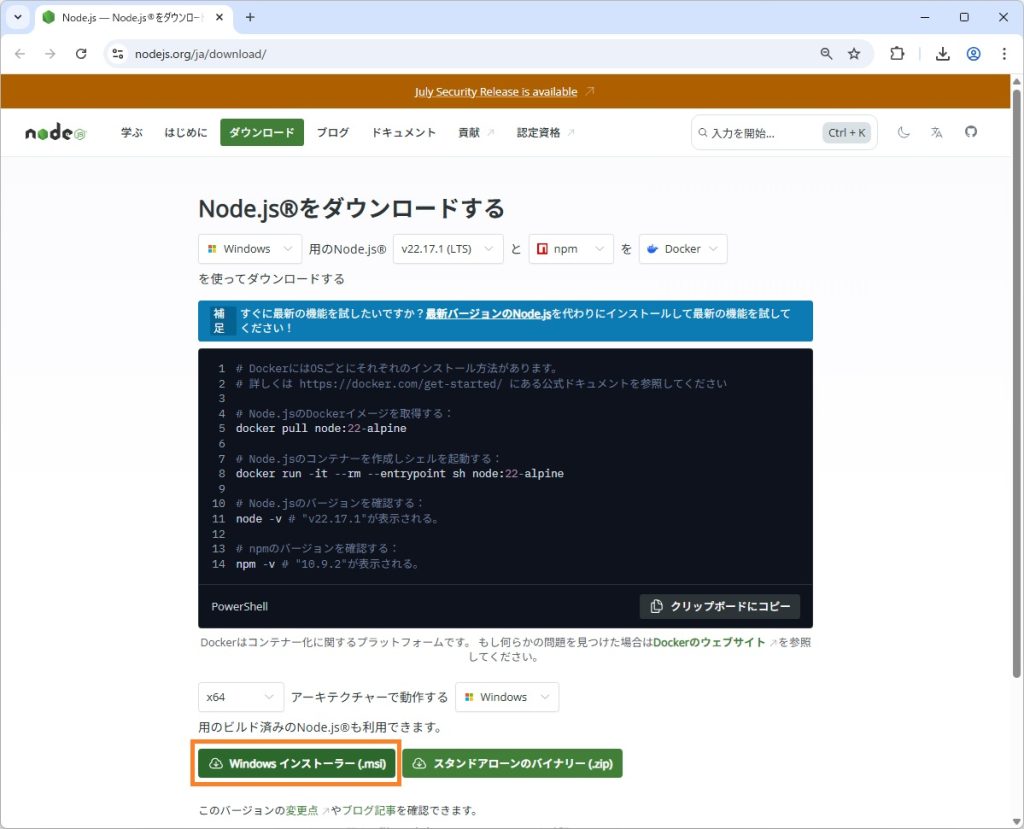Click code line starting 'npm -v'
Viewport: 1024px width, 829px height.
[x=328, y=564]
